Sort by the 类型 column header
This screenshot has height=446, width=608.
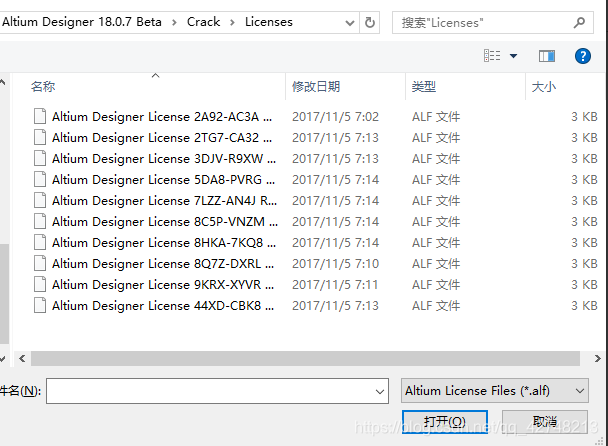pos(424,86)
